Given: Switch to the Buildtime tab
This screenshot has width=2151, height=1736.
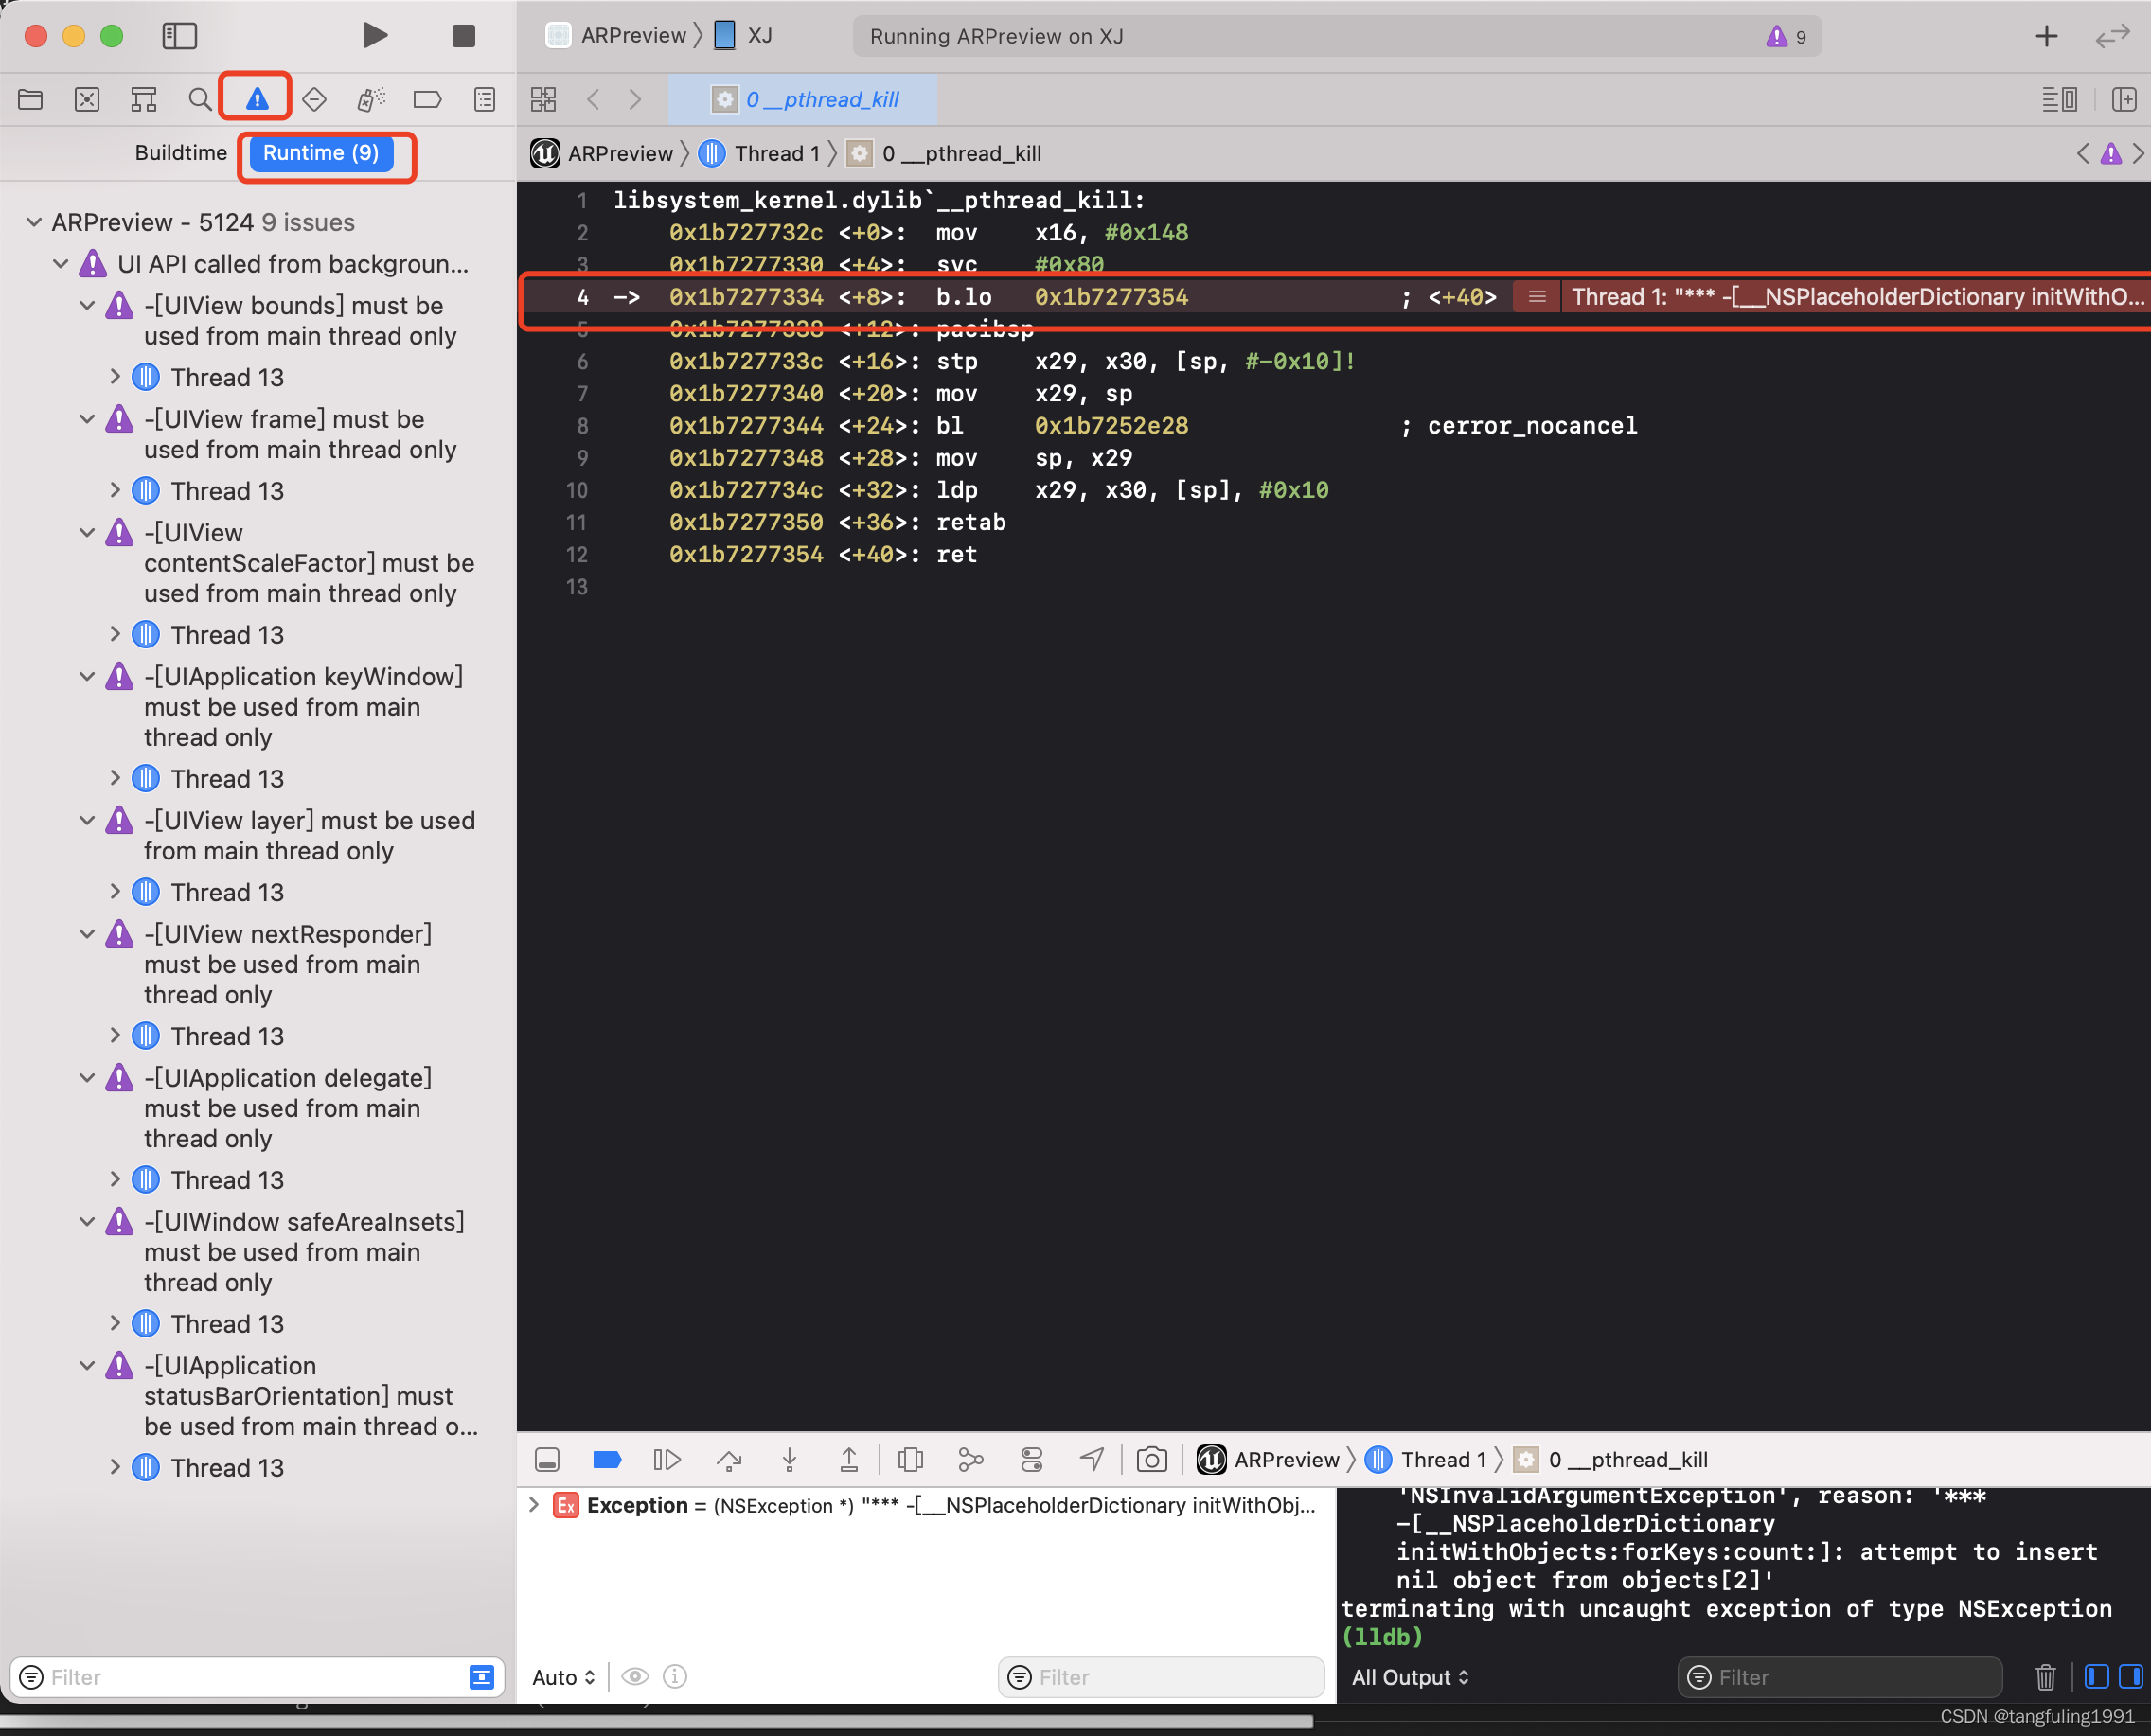Looking at the screenshot, I should point(181,153).
